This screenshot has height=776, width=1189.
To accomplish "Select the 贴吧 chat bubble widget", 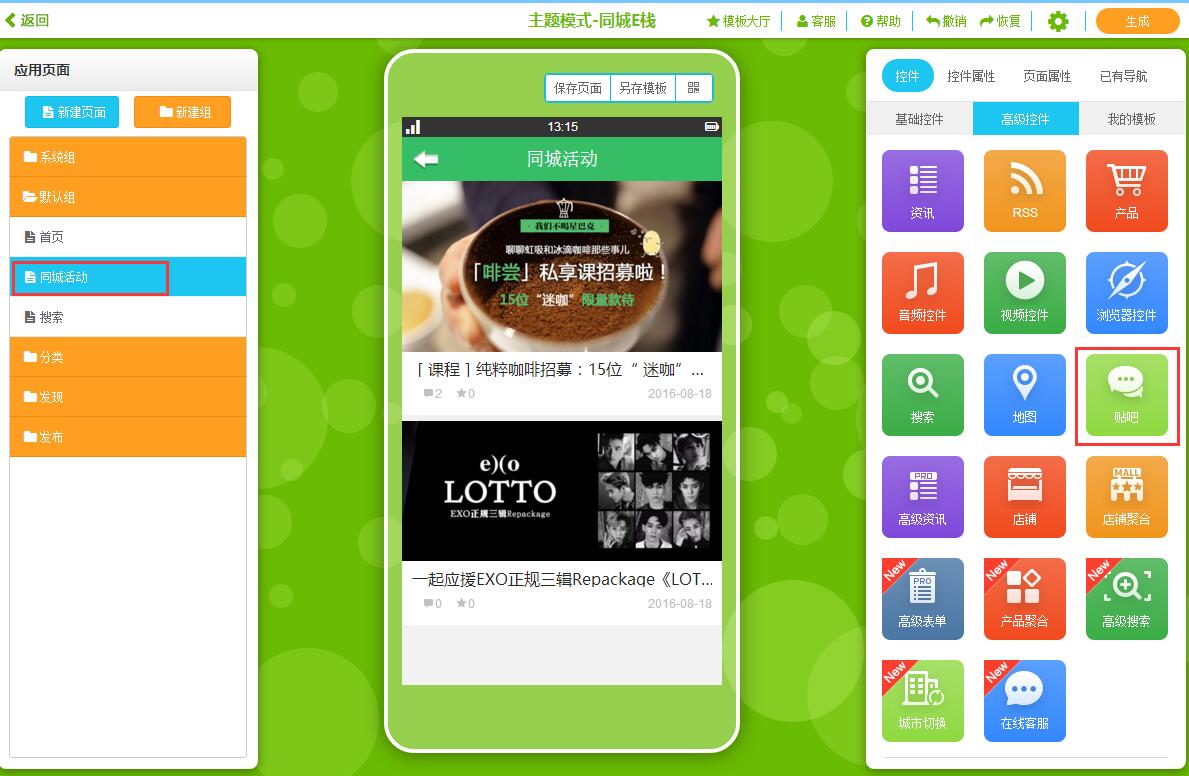I will pos(1126,394).
